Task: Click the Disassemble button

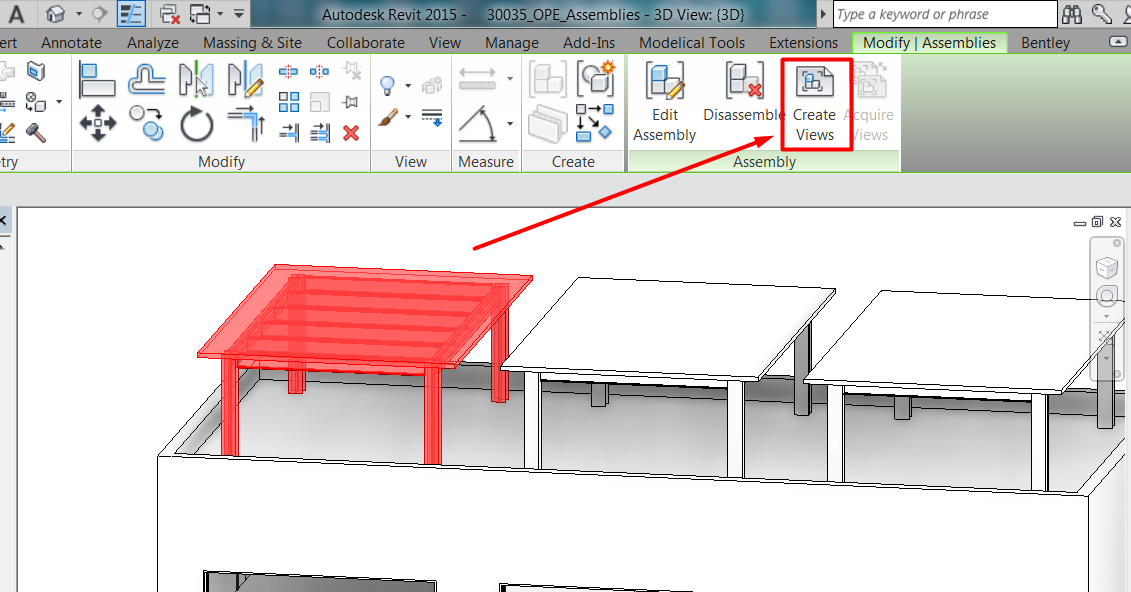Action: click(x=744, y=92)
